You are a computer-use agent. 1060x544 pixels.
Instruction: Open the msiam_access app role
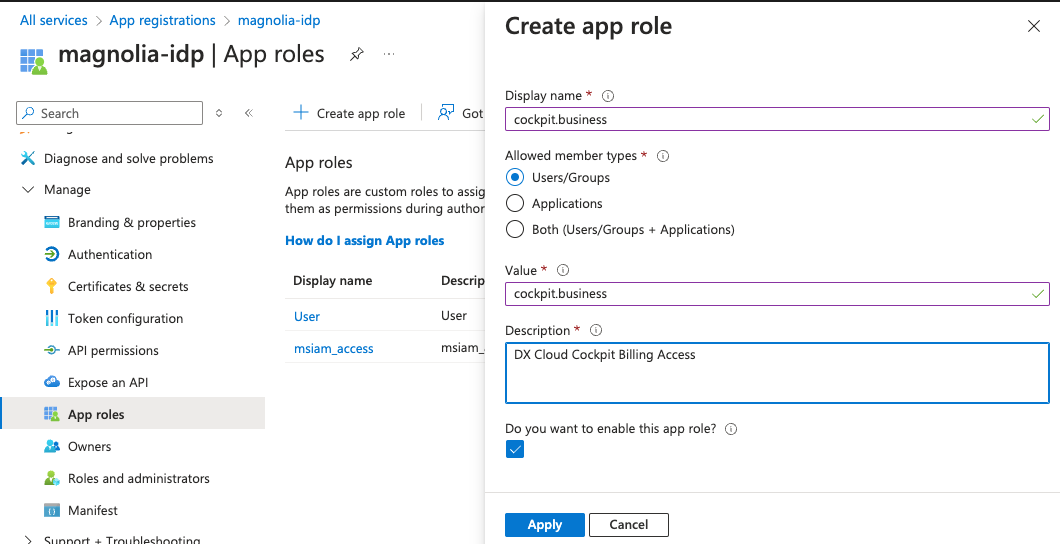333,349
